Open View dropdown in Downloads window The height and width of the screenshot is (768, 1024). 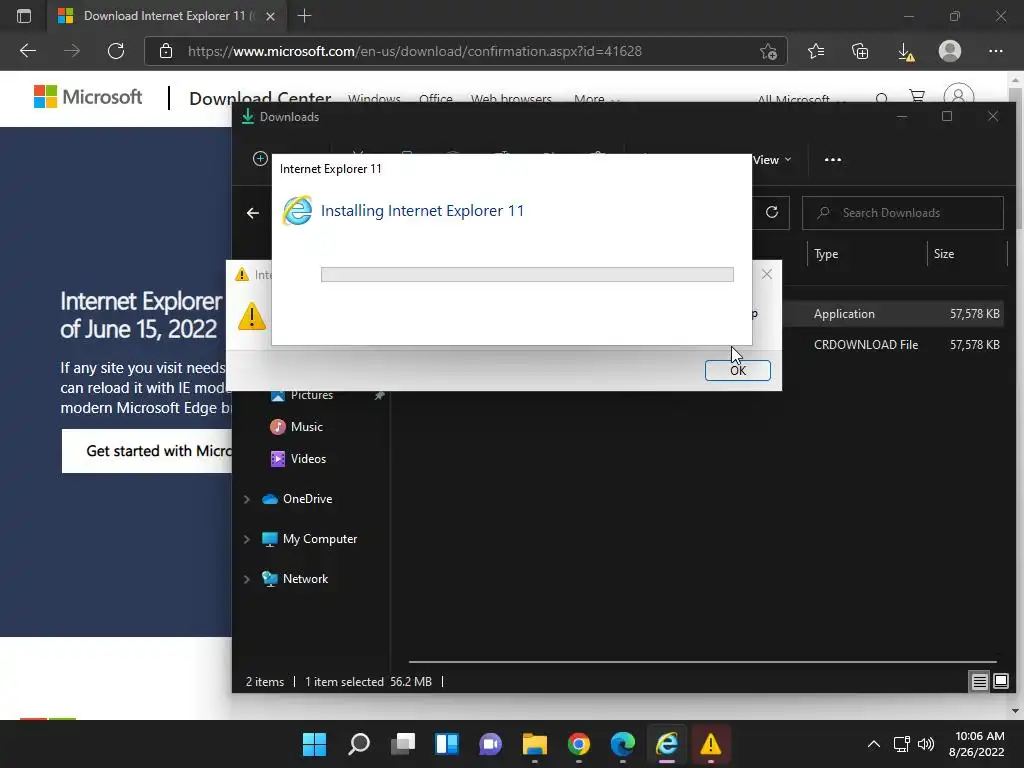(x=772, y=160)
